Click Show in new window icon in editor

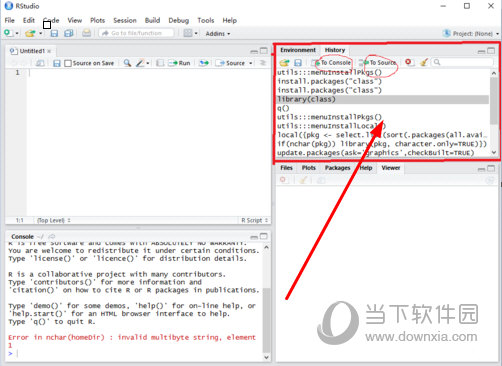(40, 63)
